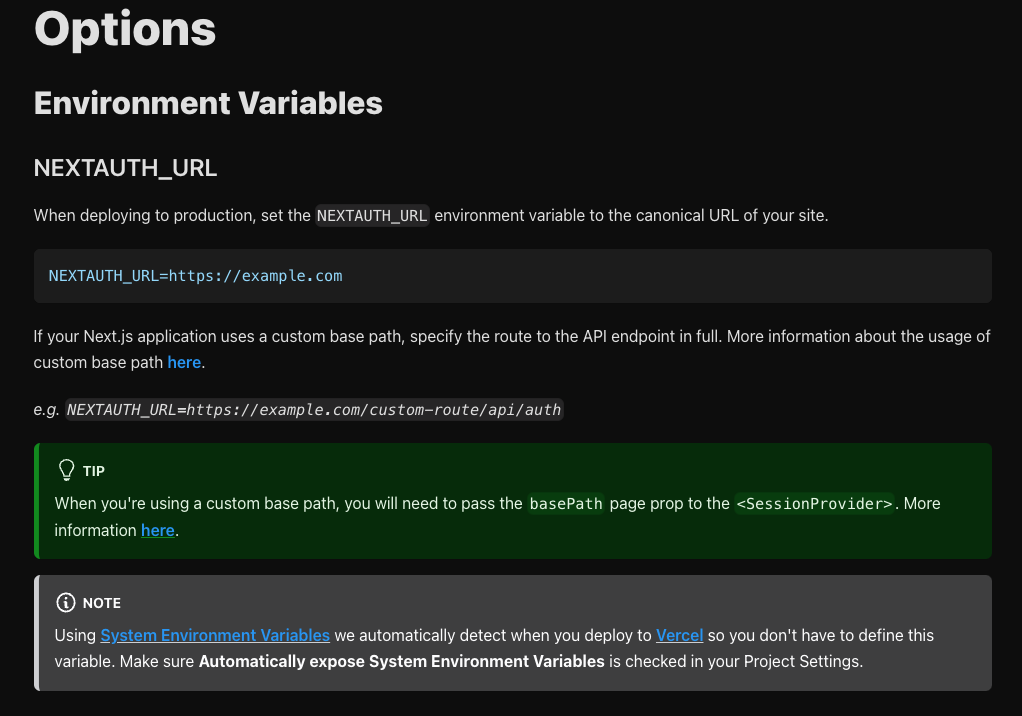Click the Options page heading
Image resolution: width=1022 pixels, height=716 pixels.
[x=124, y=29]
